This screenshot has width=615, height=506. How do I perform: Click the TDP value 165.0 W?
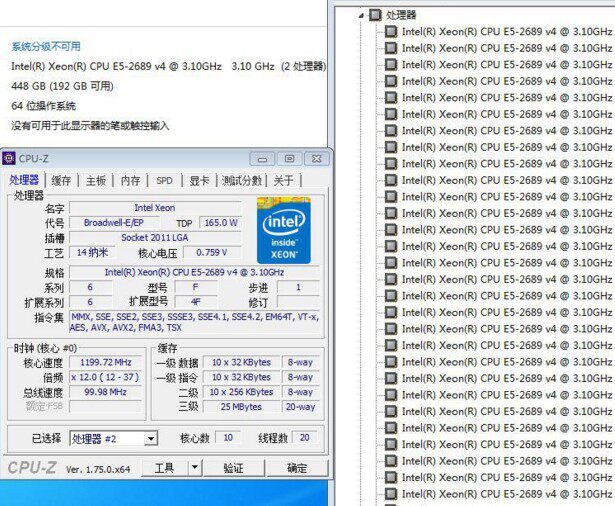(x=221, y=223)
